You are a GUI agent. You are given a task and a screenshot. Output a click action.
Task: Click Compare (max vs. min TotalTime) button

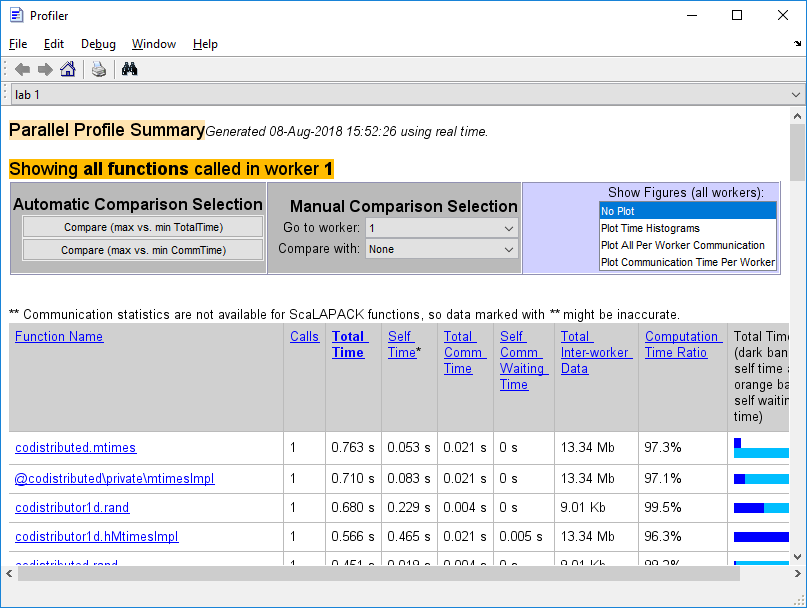143,227
